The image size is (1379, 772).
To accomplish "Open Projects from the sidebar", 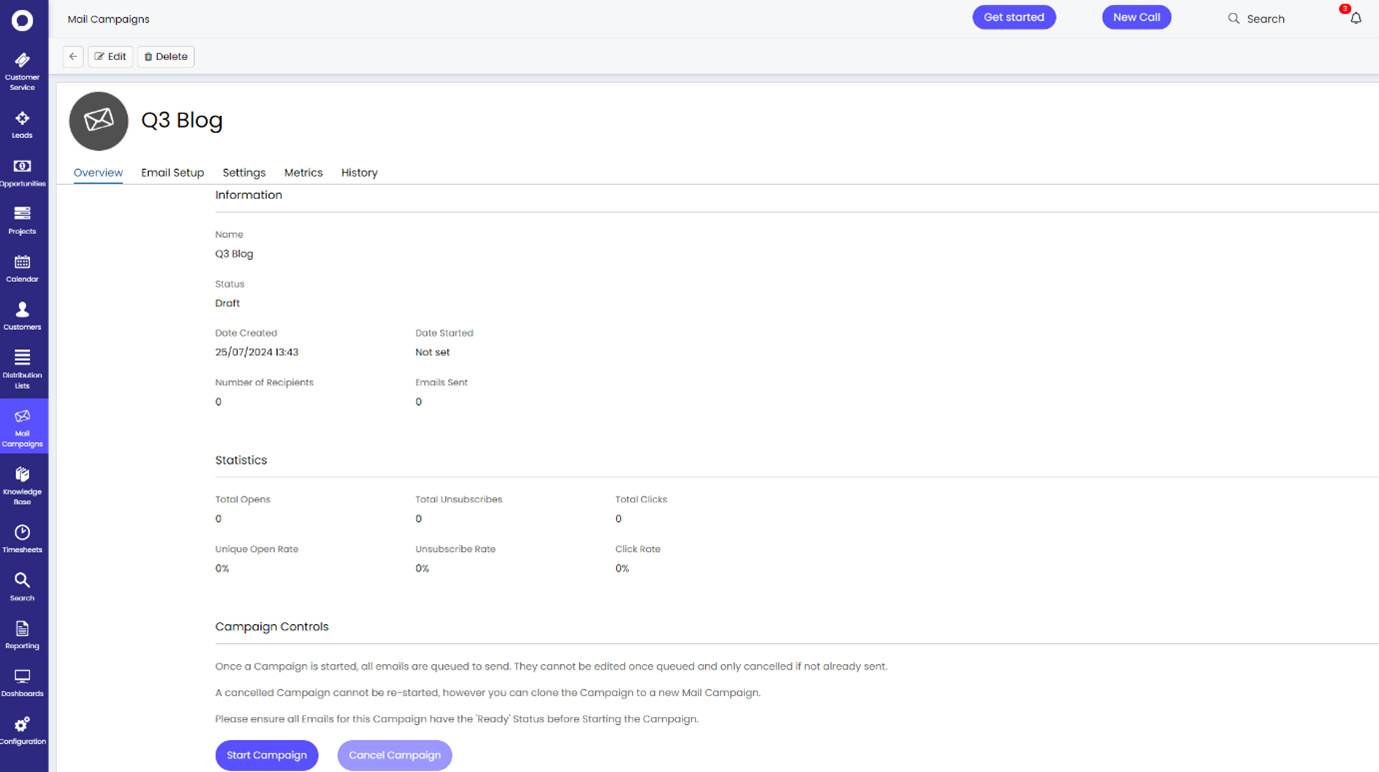I will coord(22,220).
